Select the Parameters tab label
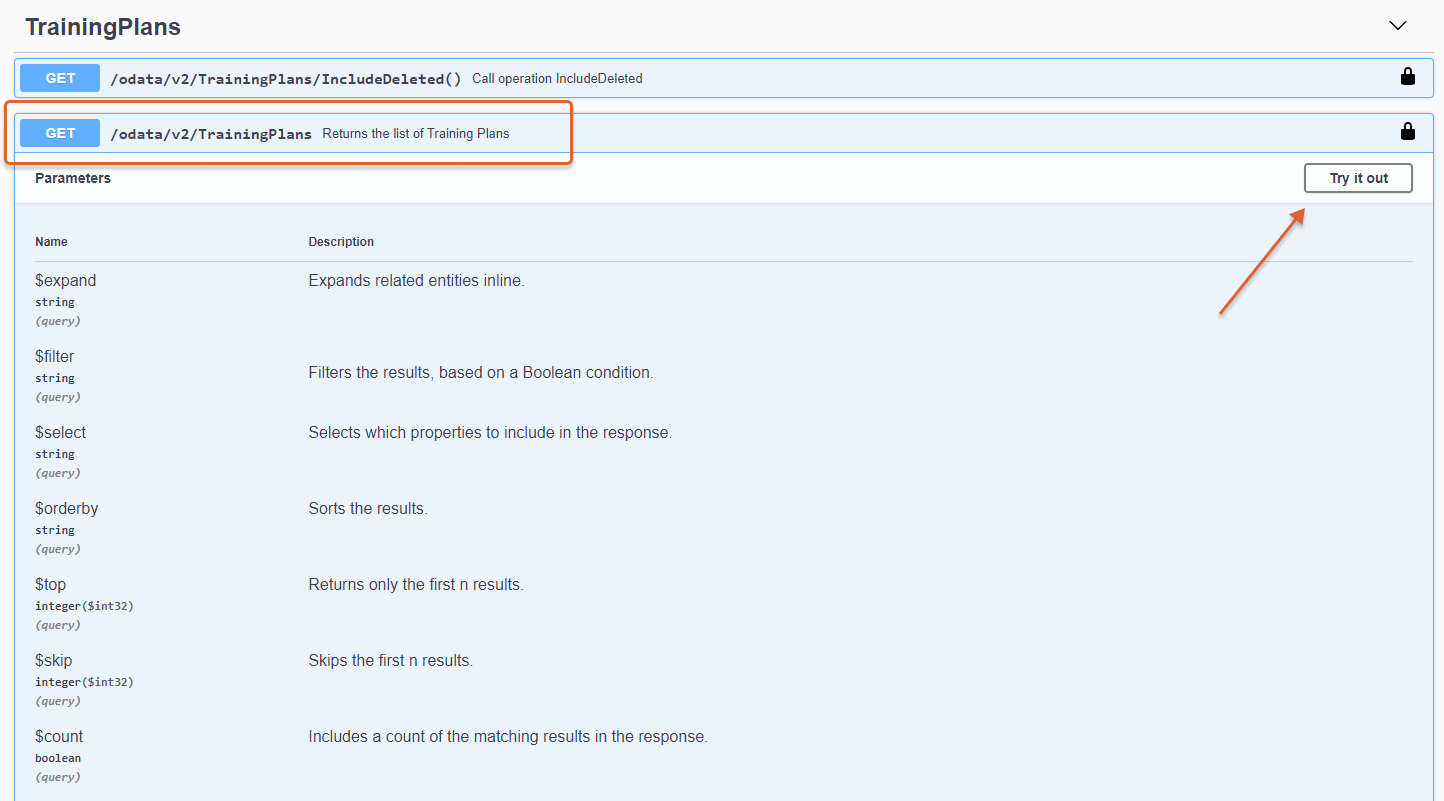The width and height of the screenshot is (1444, 801). tap(73, 178)
